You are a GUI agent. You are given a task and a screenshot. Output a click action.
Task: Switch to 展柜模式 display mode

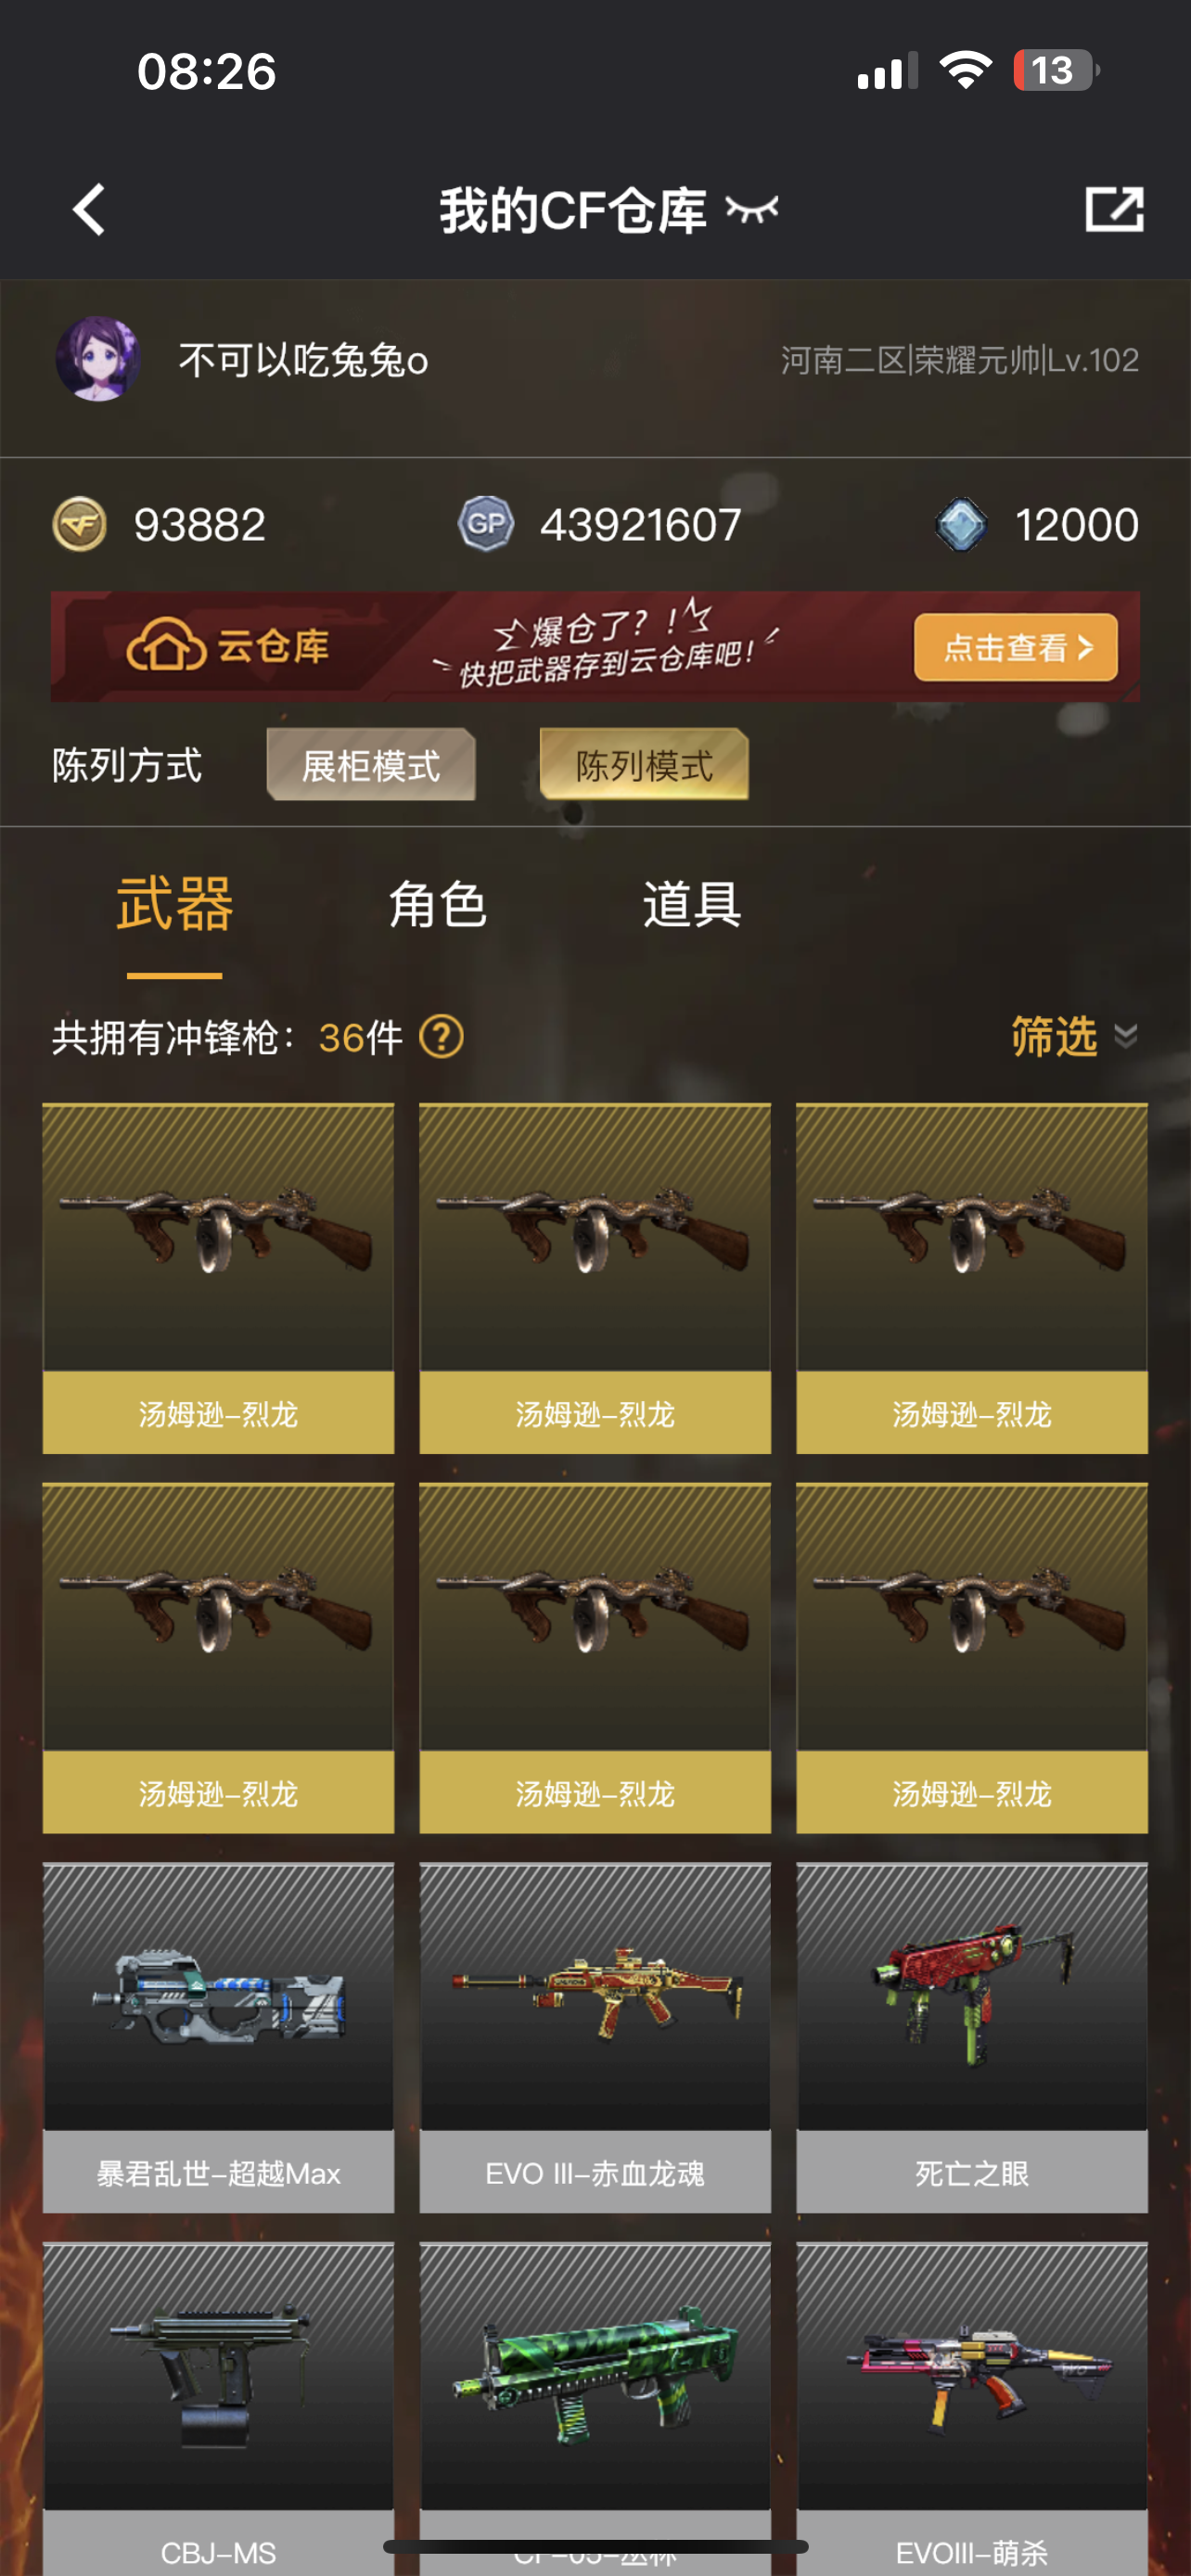[371, 765]
